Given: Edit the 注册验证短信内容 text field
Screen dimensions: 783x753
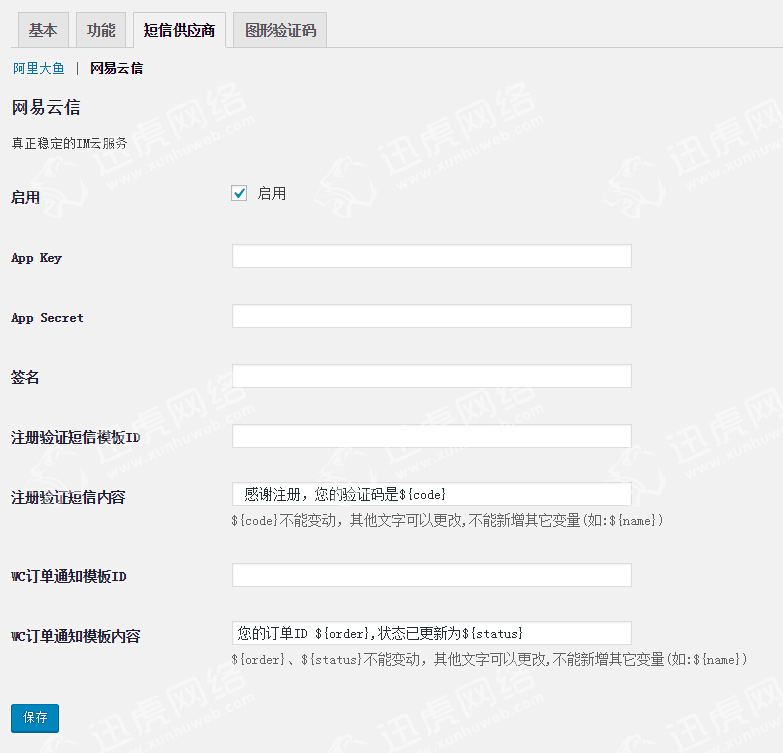Looking at the screenshot, I should 431,494.
